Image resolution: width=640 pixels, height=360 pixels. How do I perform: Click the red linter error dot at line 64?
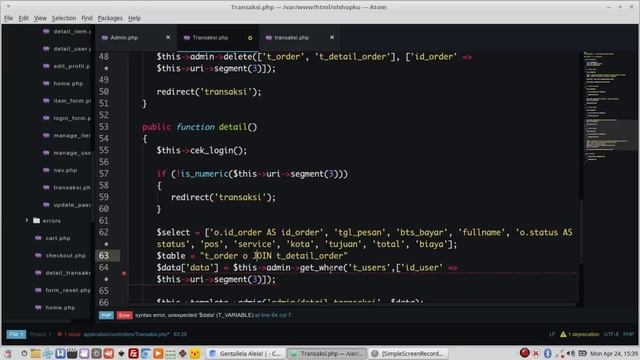(124, 273)
